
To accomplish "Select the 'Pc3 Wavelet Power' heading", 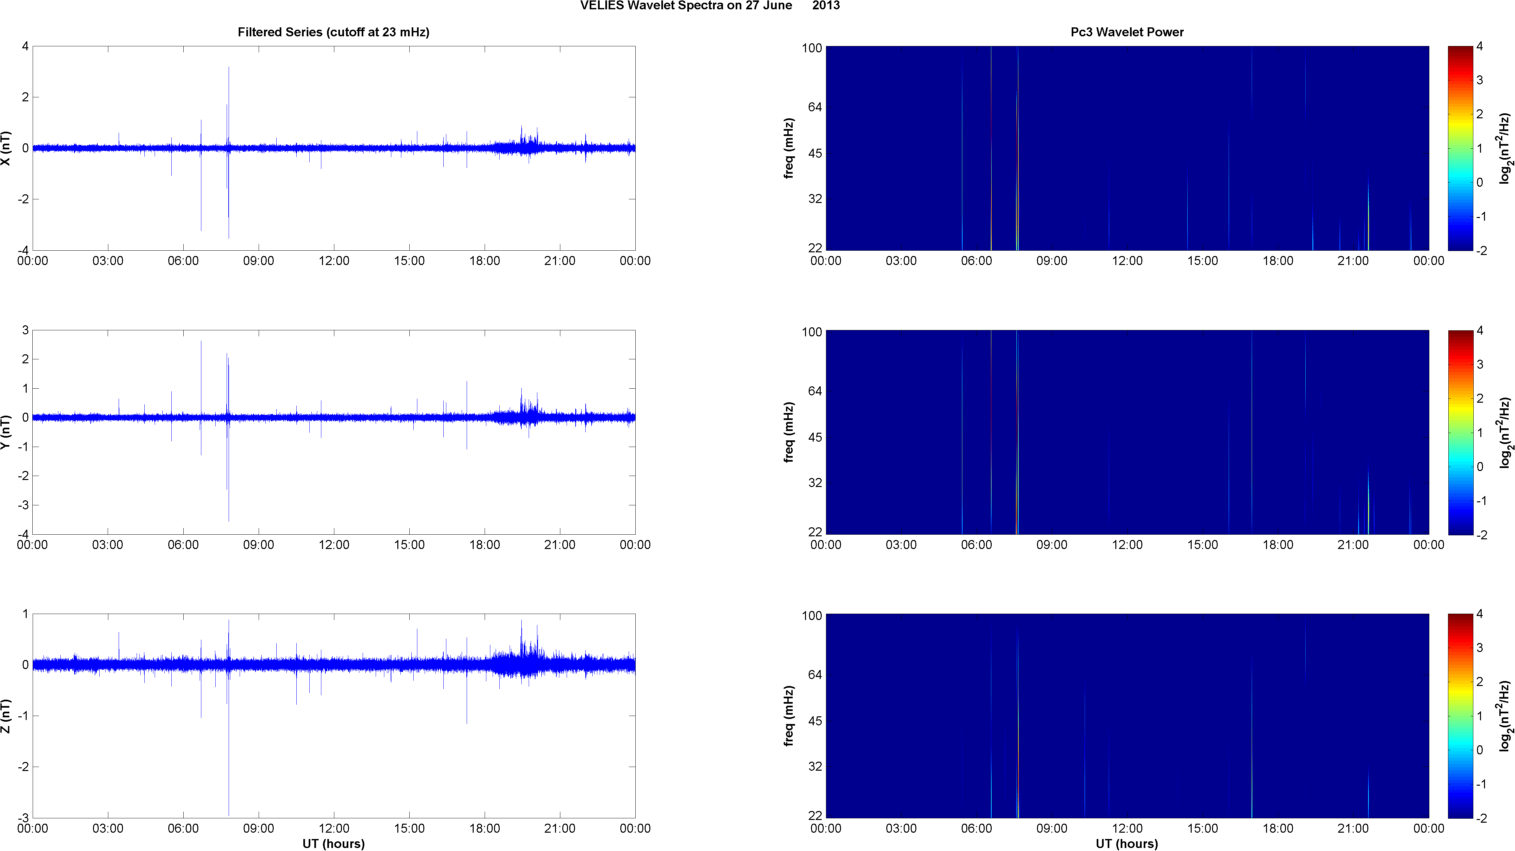I will (1127, 32).
